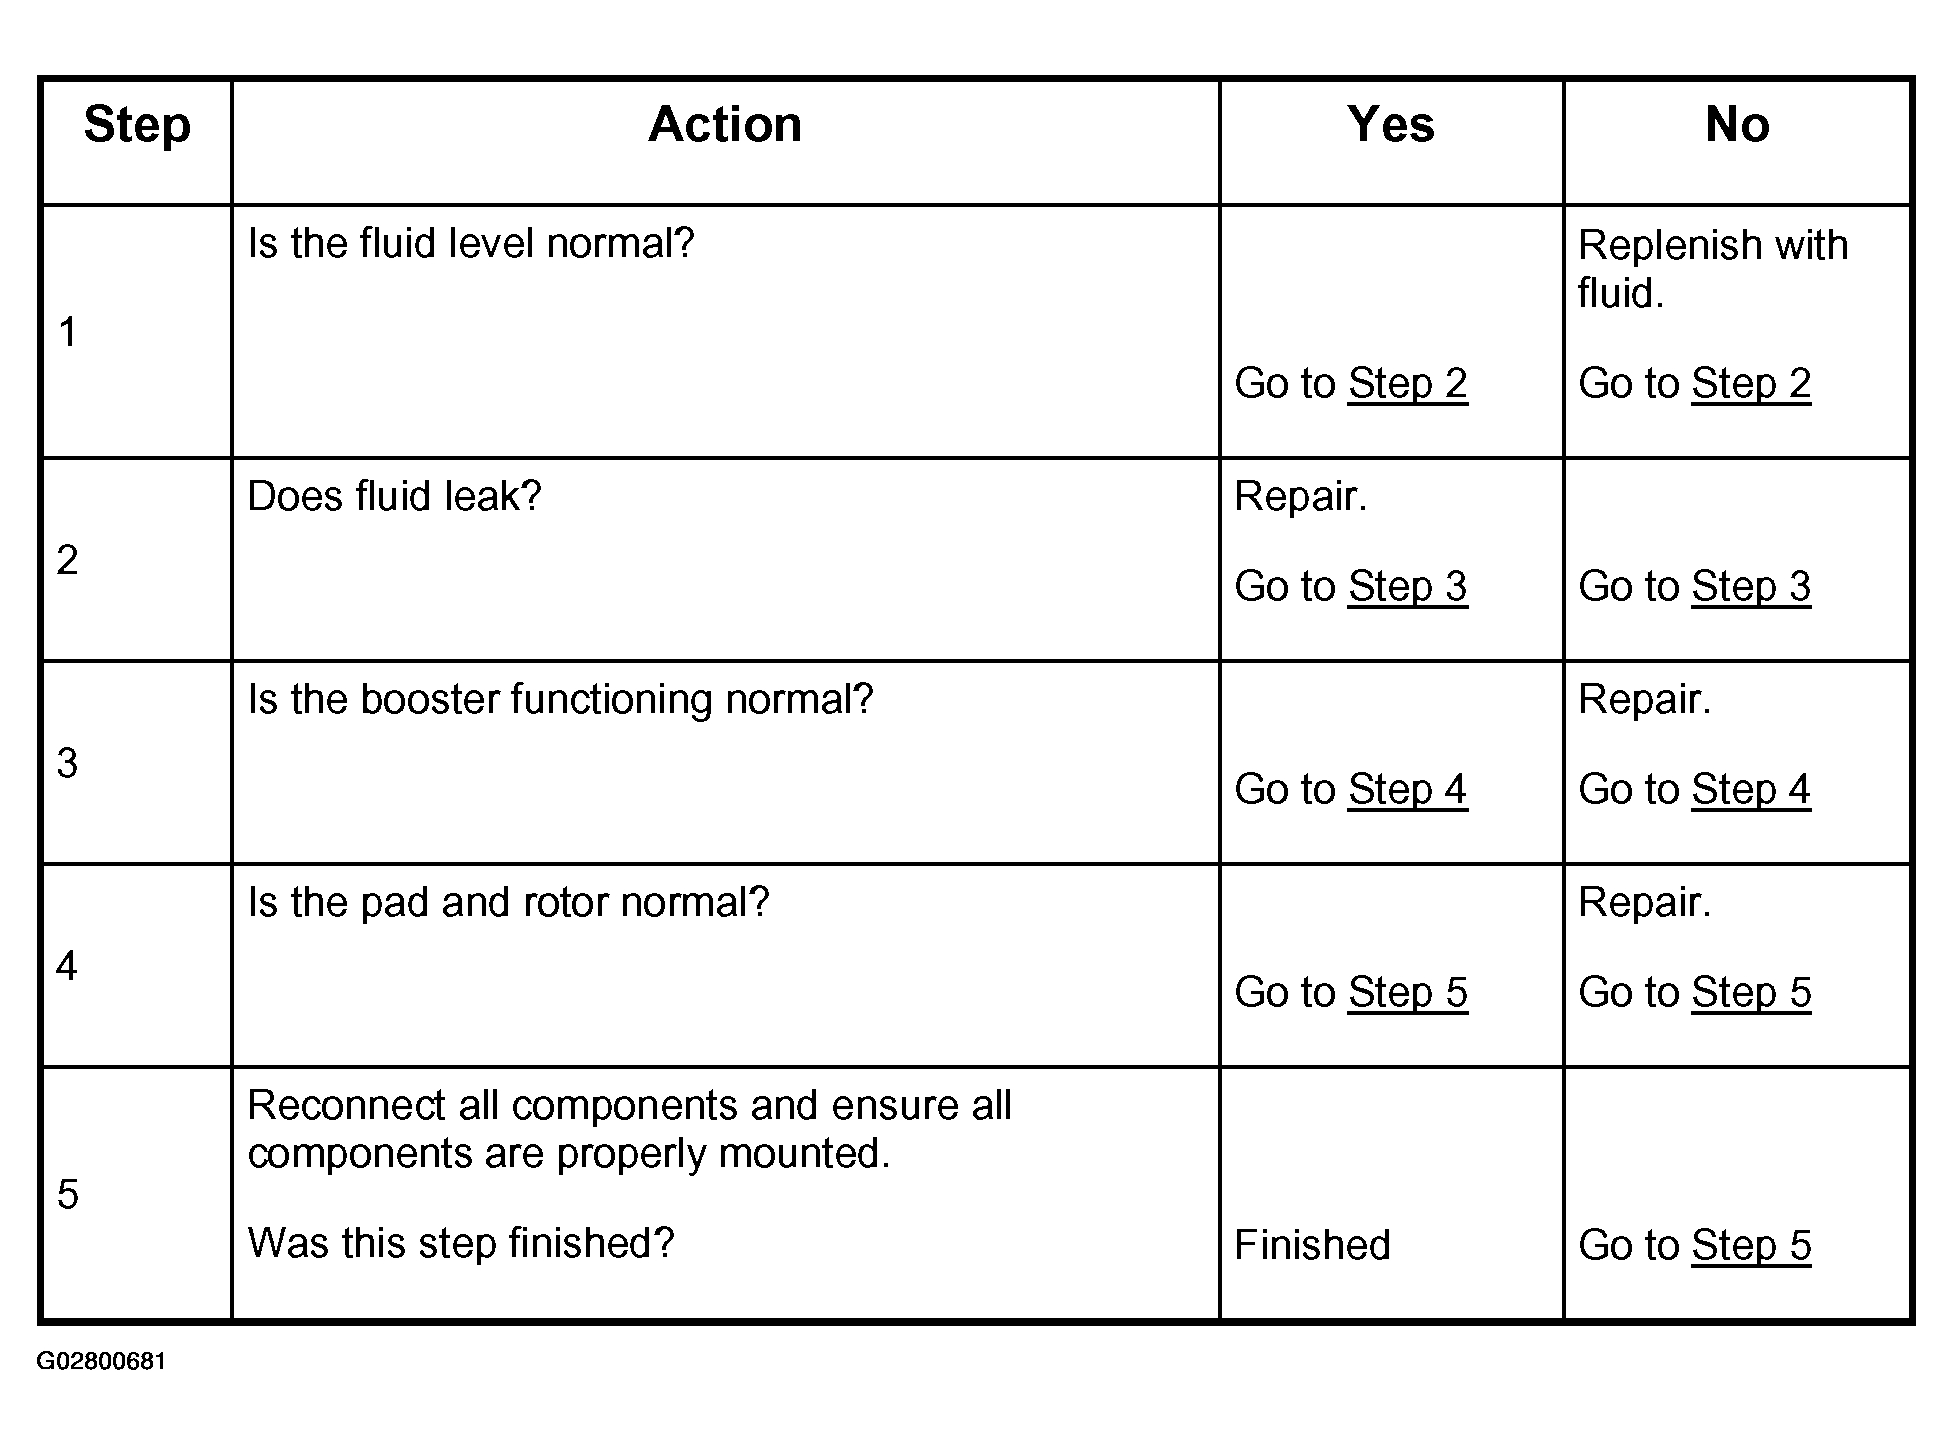Select the G02800681 figure code
Image resolution: width=1953 pixels, height=1445 pixels.
point(102,1361)
